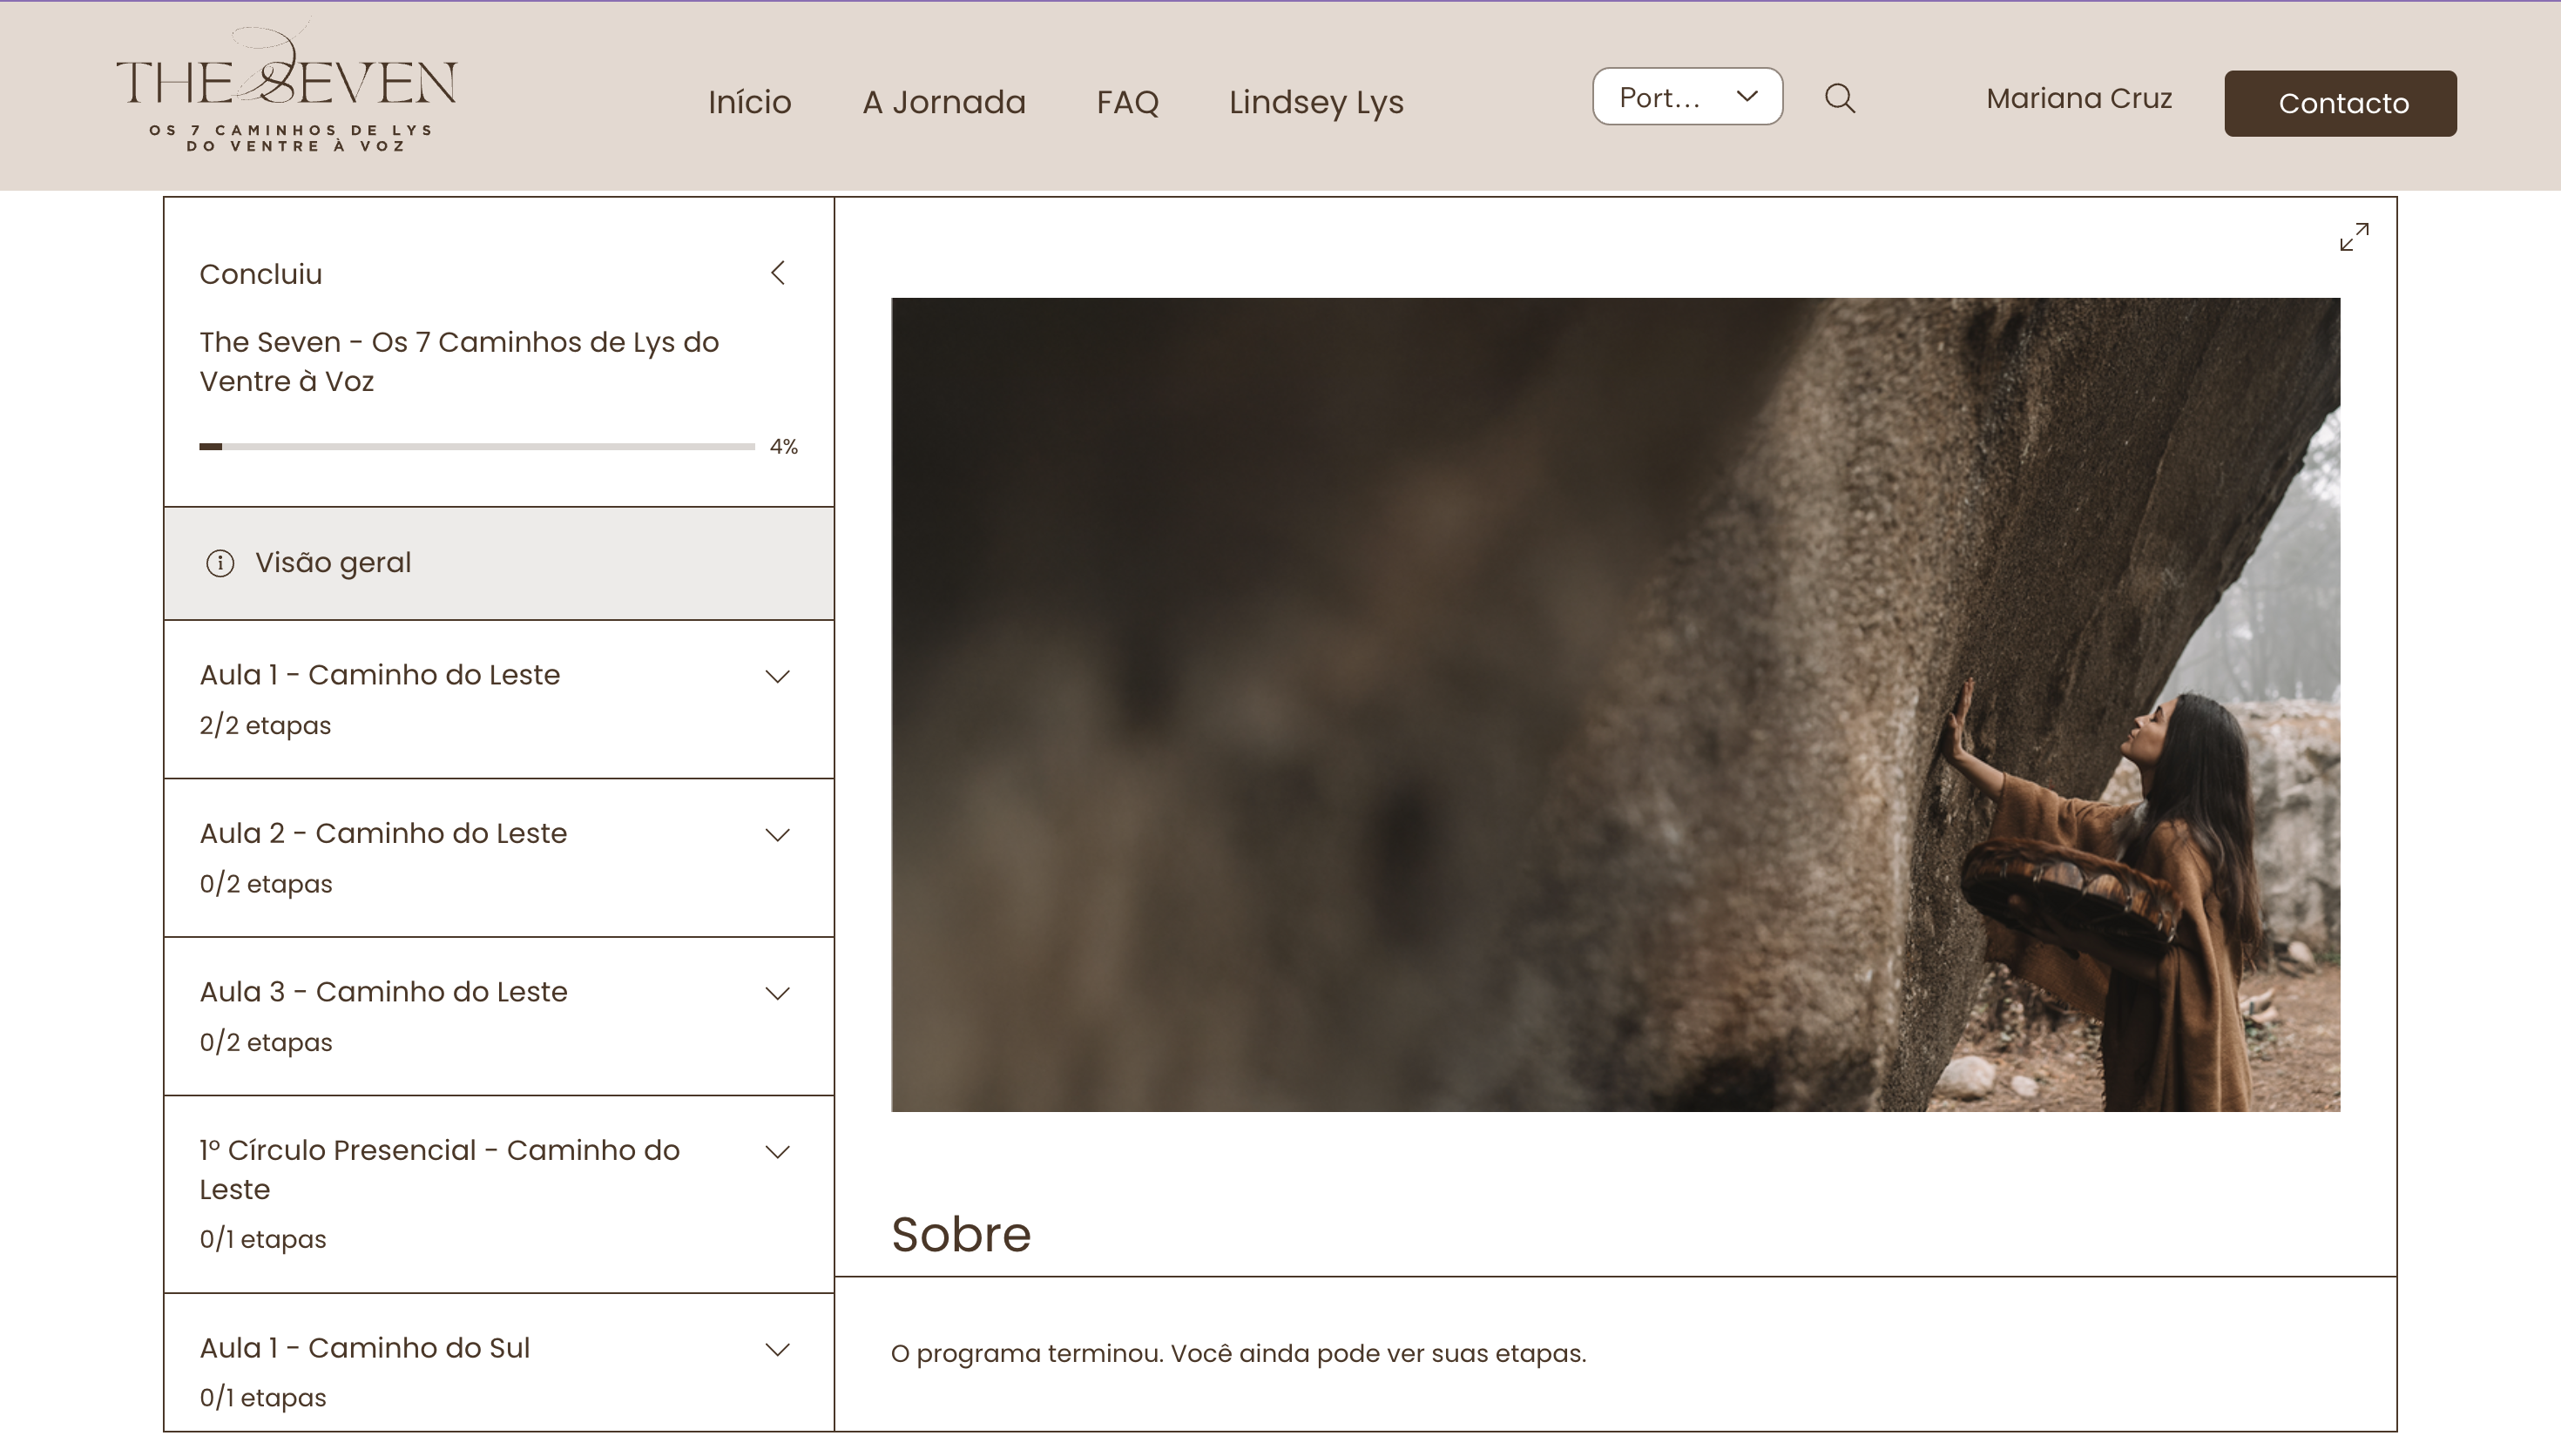Click the course progress bar

pyautogui.click(x=477, y=446)
